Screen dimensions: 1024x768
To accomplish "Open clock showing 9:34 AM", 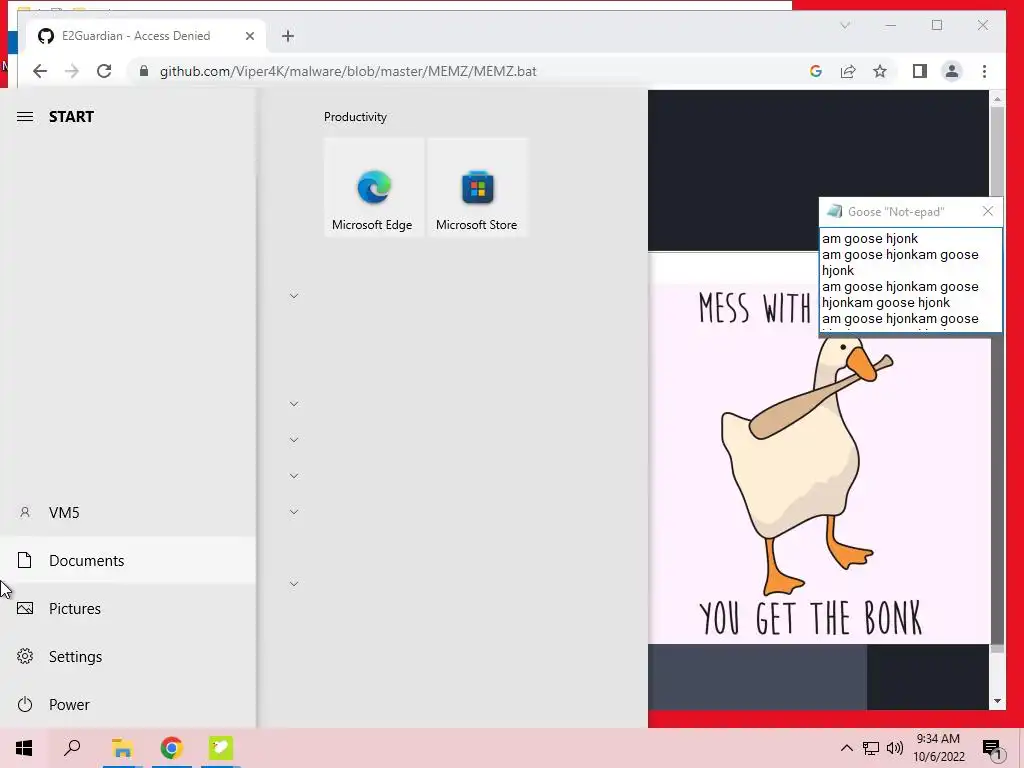I will click(x=938, y=748).
